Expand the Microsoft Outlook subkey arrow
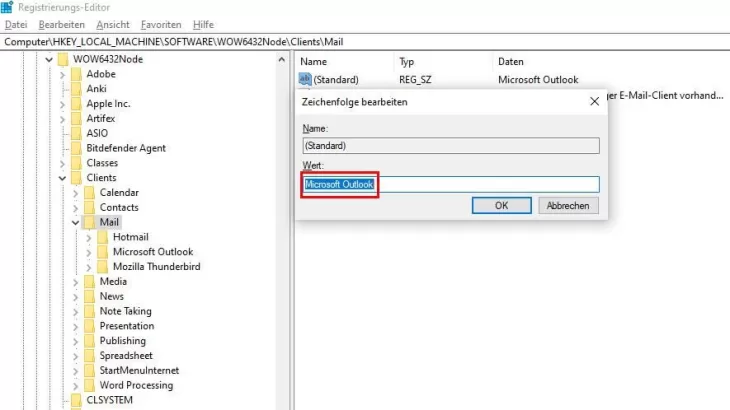 [90, 252]
